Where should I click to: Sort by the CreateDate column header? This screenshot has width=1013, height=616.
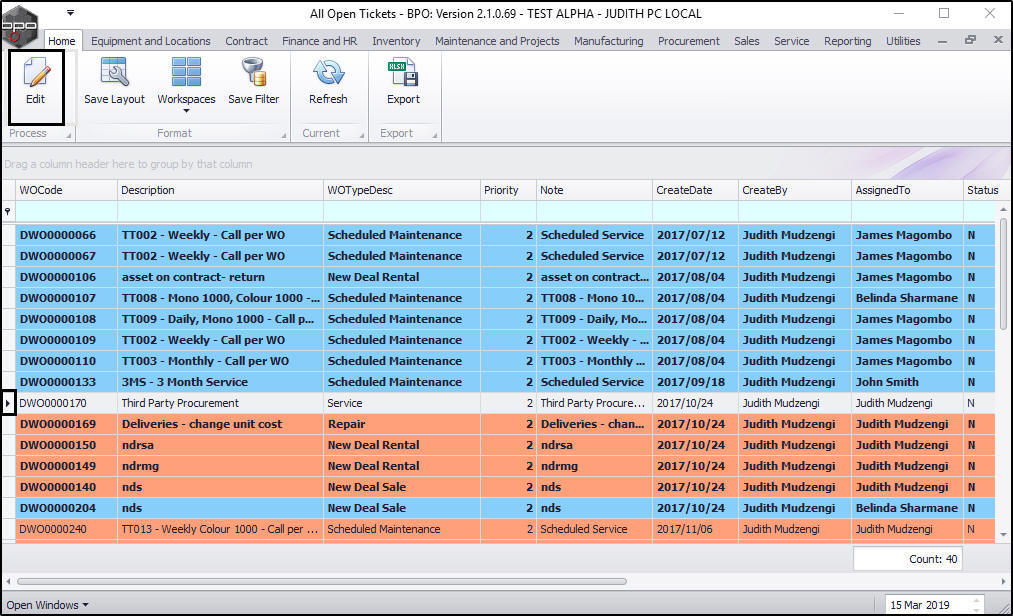(695, 190)
